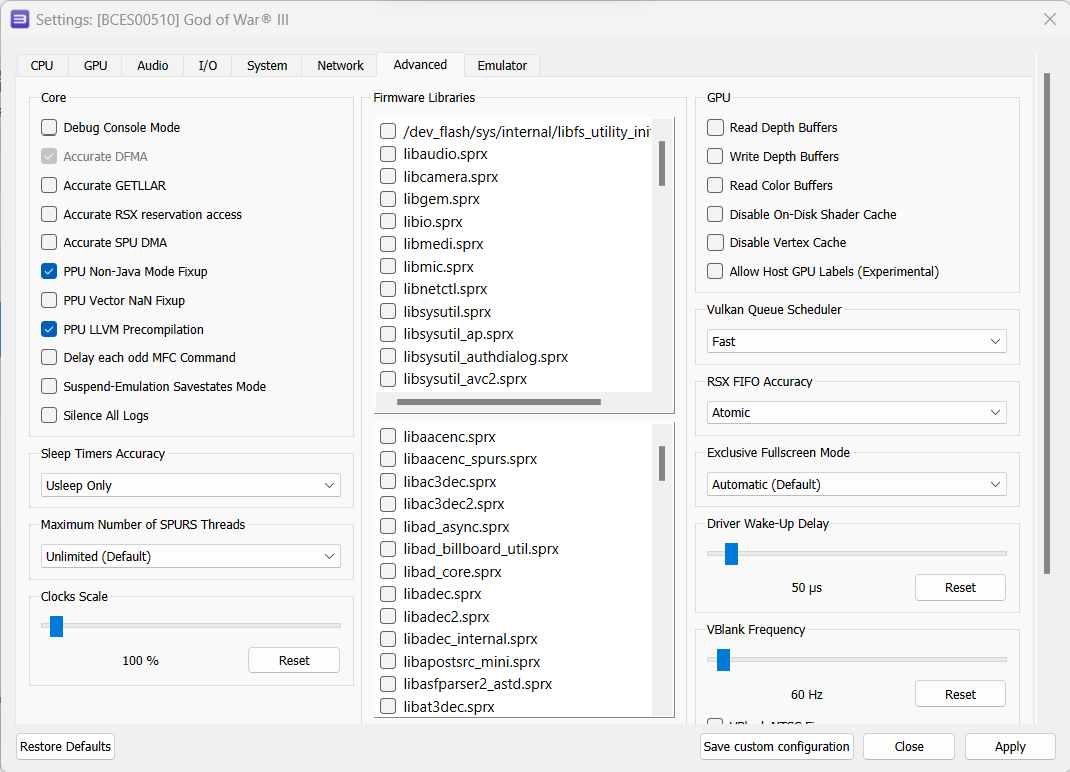Check libsysutil.sprx library

coord(388,312)
